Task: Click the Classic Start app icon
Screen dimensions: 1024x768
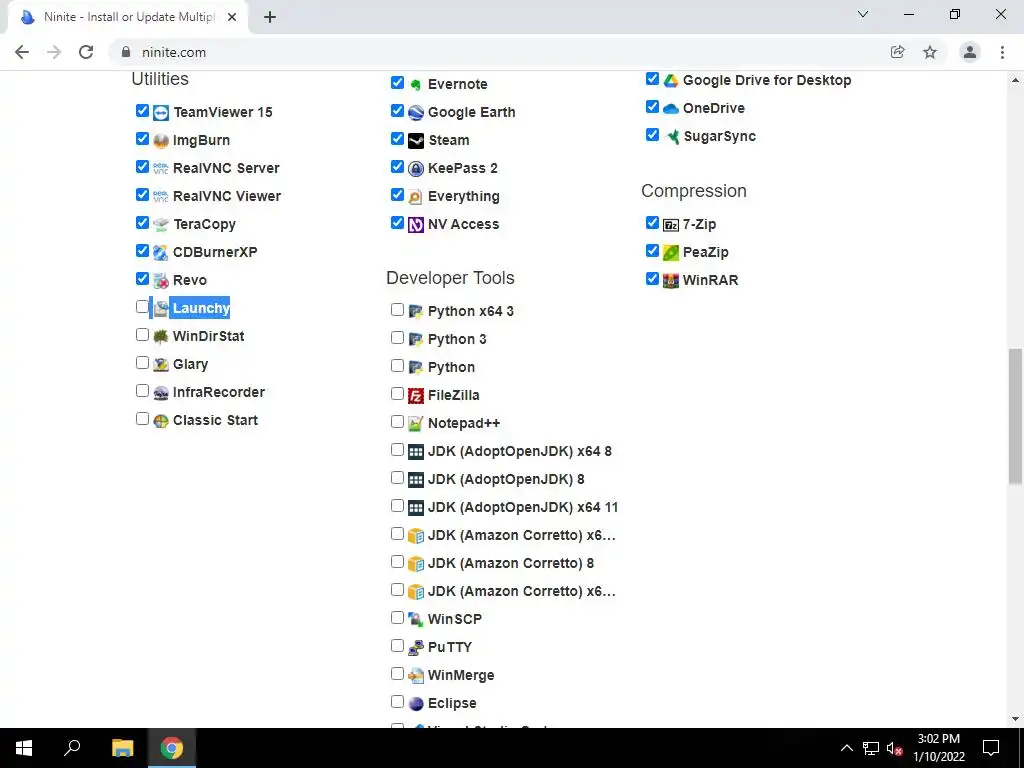Action: 161,421
